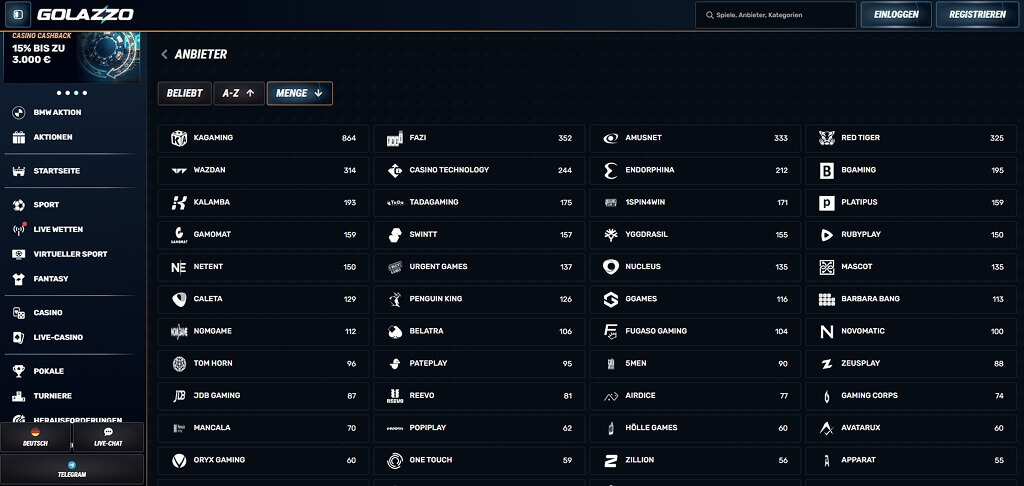
Task: Open the KAGaming provider icon
Action: pos(179,138)
